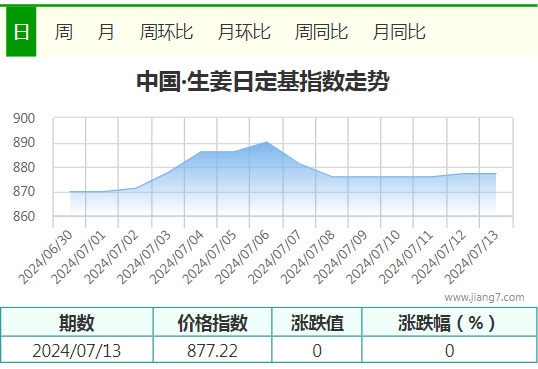Viewport: 538px width, 369px height.
Task: Open the www.jiang7.com watermark link
Action: pos(484,297)
